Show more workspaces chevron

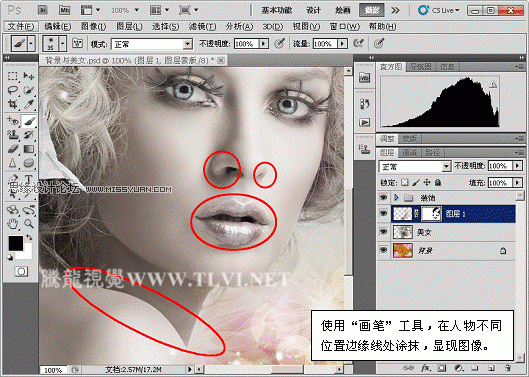[x=395, y=10]
